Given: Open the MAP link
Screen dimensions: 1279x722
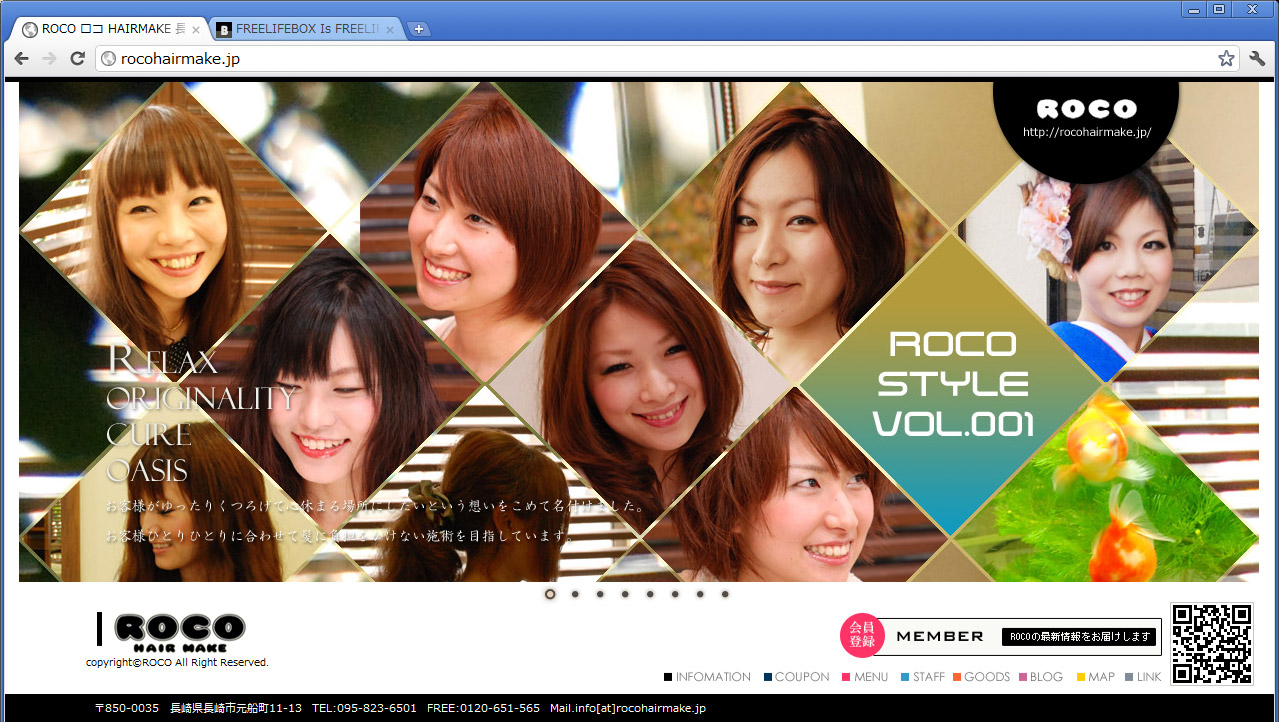Looking at the screenshot, I should point(1095,677).
